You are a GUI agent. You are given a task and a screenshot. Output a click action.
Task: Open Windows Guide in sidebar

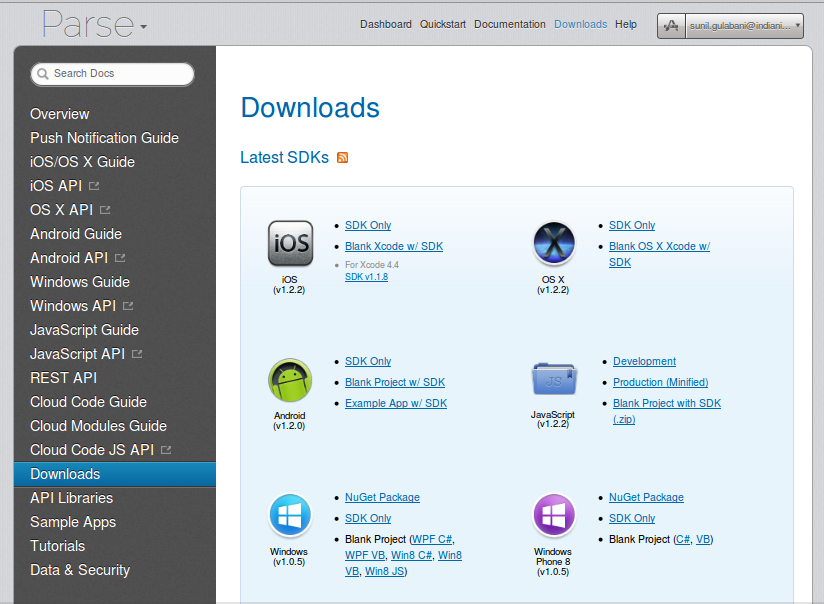click(x=80, y=282)
